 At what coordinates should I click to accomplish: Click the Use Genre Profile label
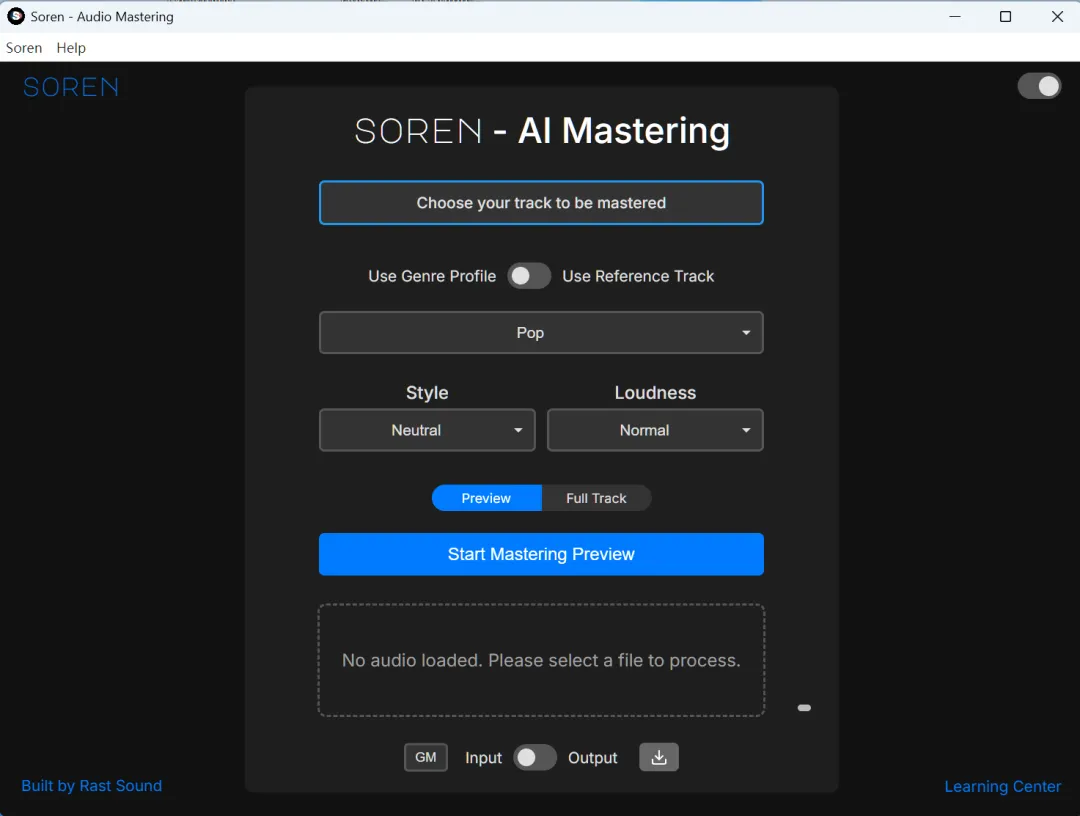click(432, 276)
